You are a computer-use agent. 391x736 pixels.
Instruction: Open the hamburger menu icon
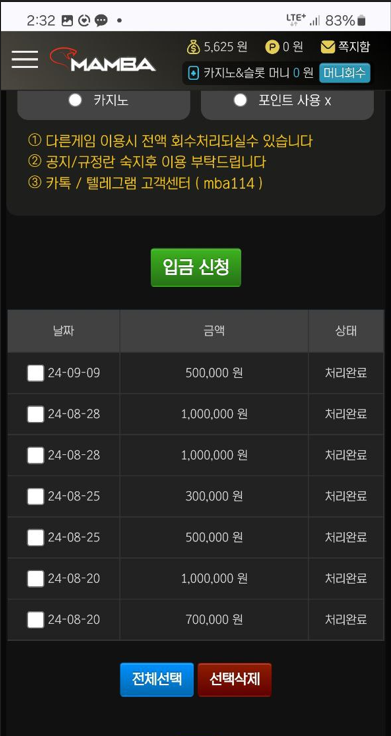point(25,59)
